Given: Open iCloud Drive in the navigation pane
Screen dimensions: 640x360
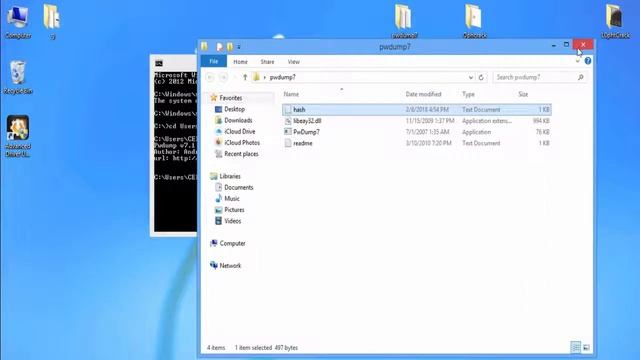Looking at the screenshot, I should click(x=240, y=131).
